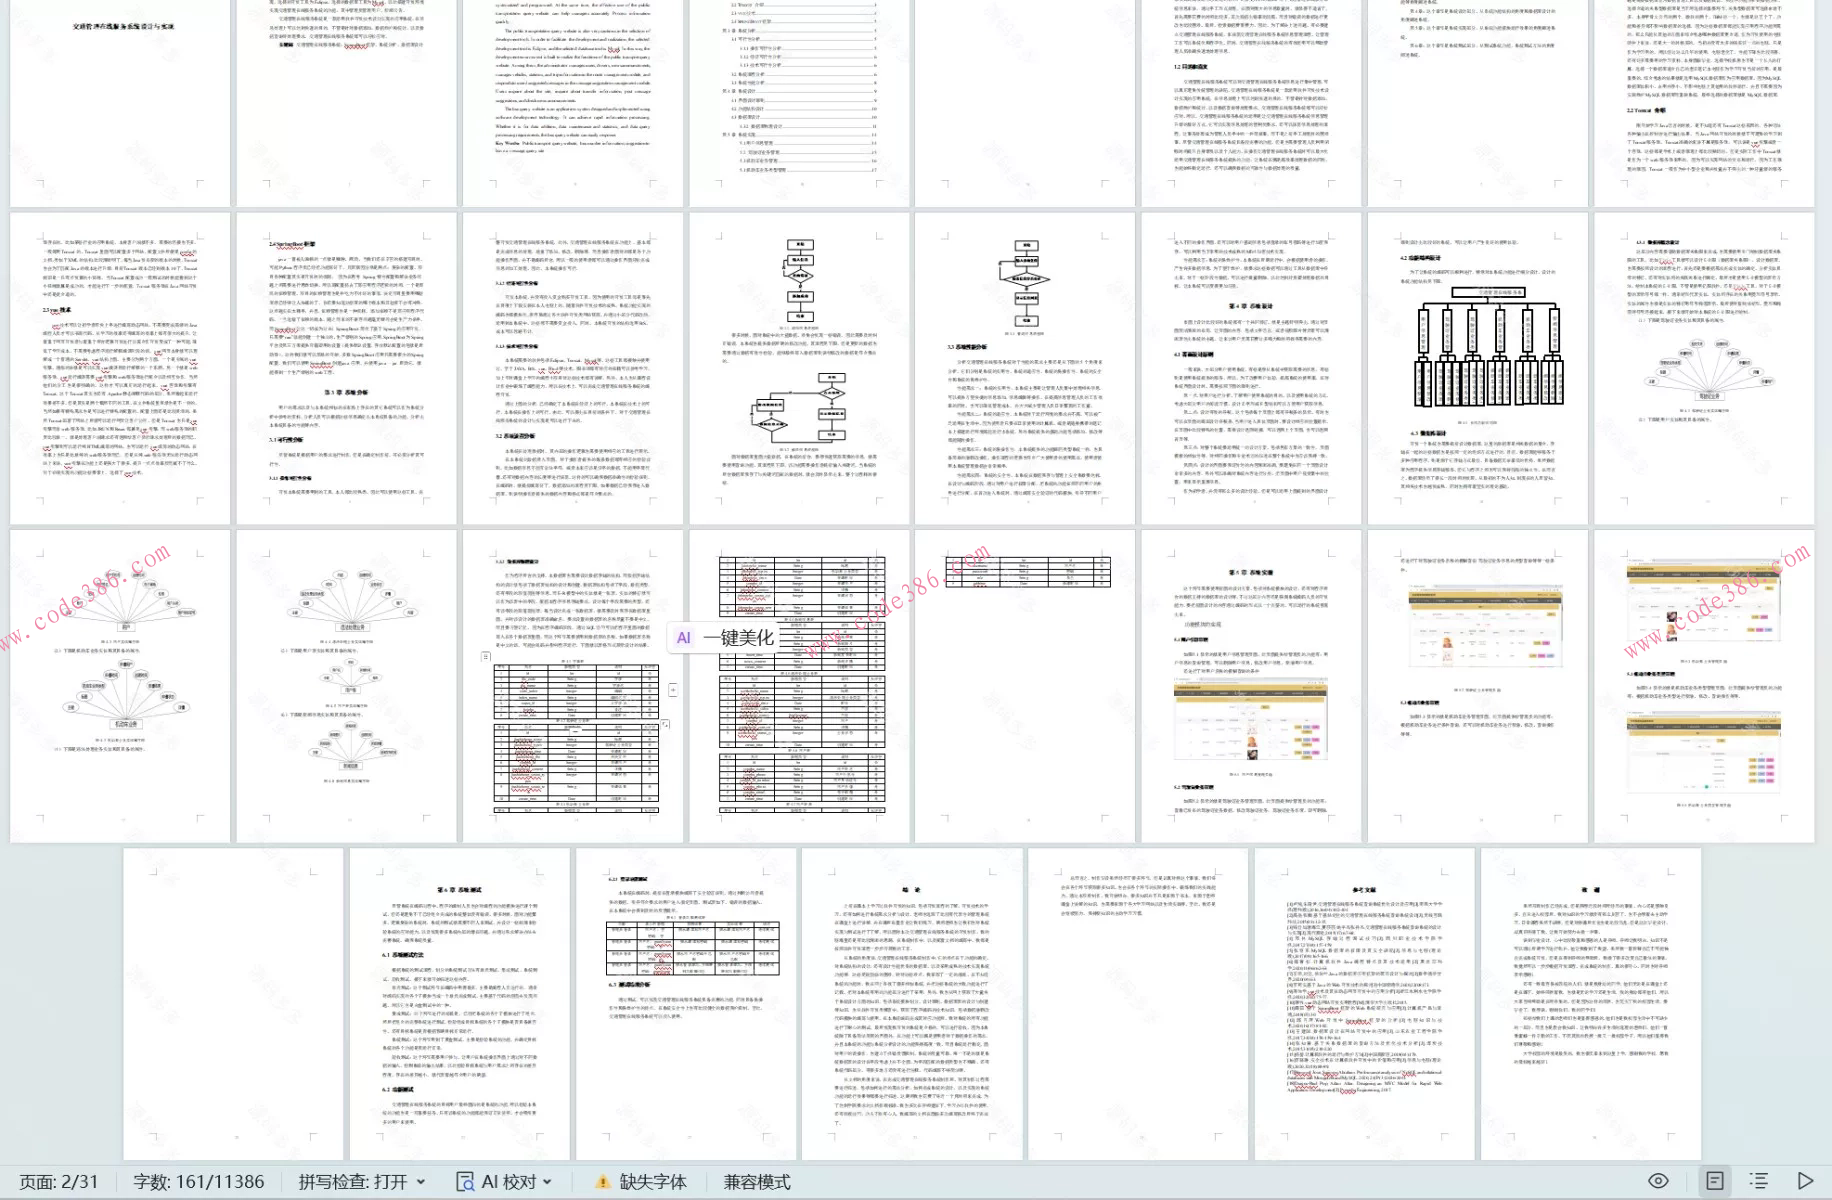Switch to outline view icon

(x=1759, y=1181)
